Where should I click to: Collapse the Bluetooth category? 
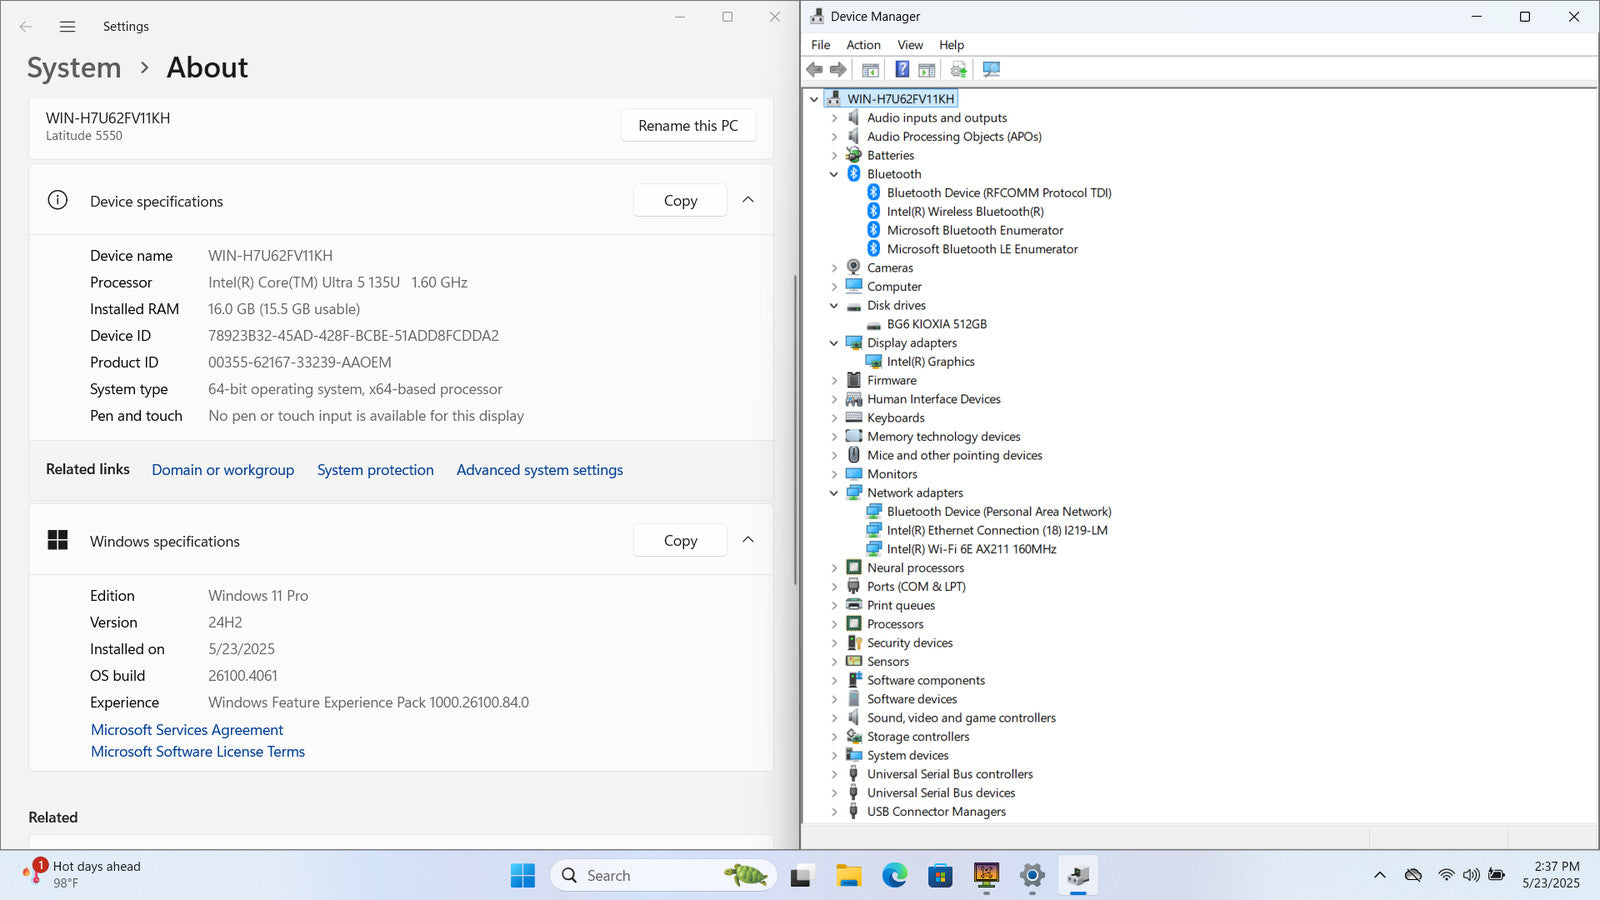[x=834, y=174]
